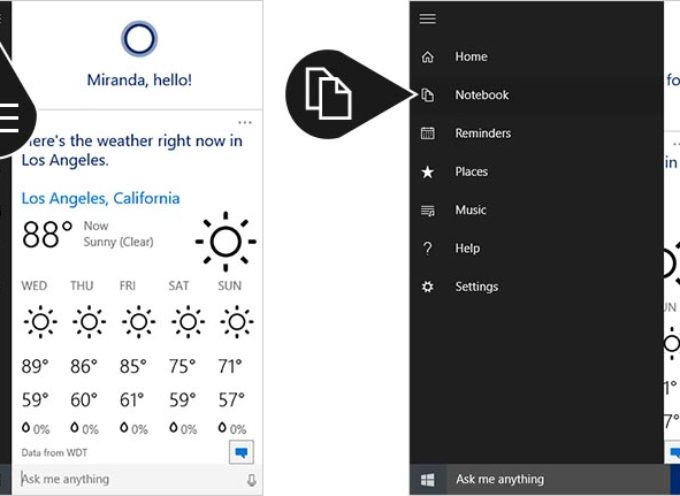Click the Places star icon
Screen dimensions: 680x496
click(428, 172)
